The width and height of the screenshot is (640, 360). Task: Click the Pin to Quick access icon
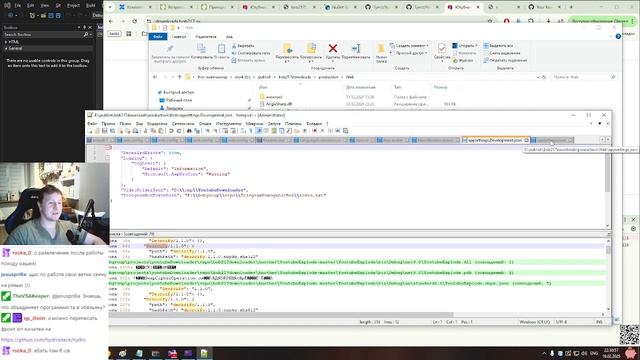tap(170, 49)
